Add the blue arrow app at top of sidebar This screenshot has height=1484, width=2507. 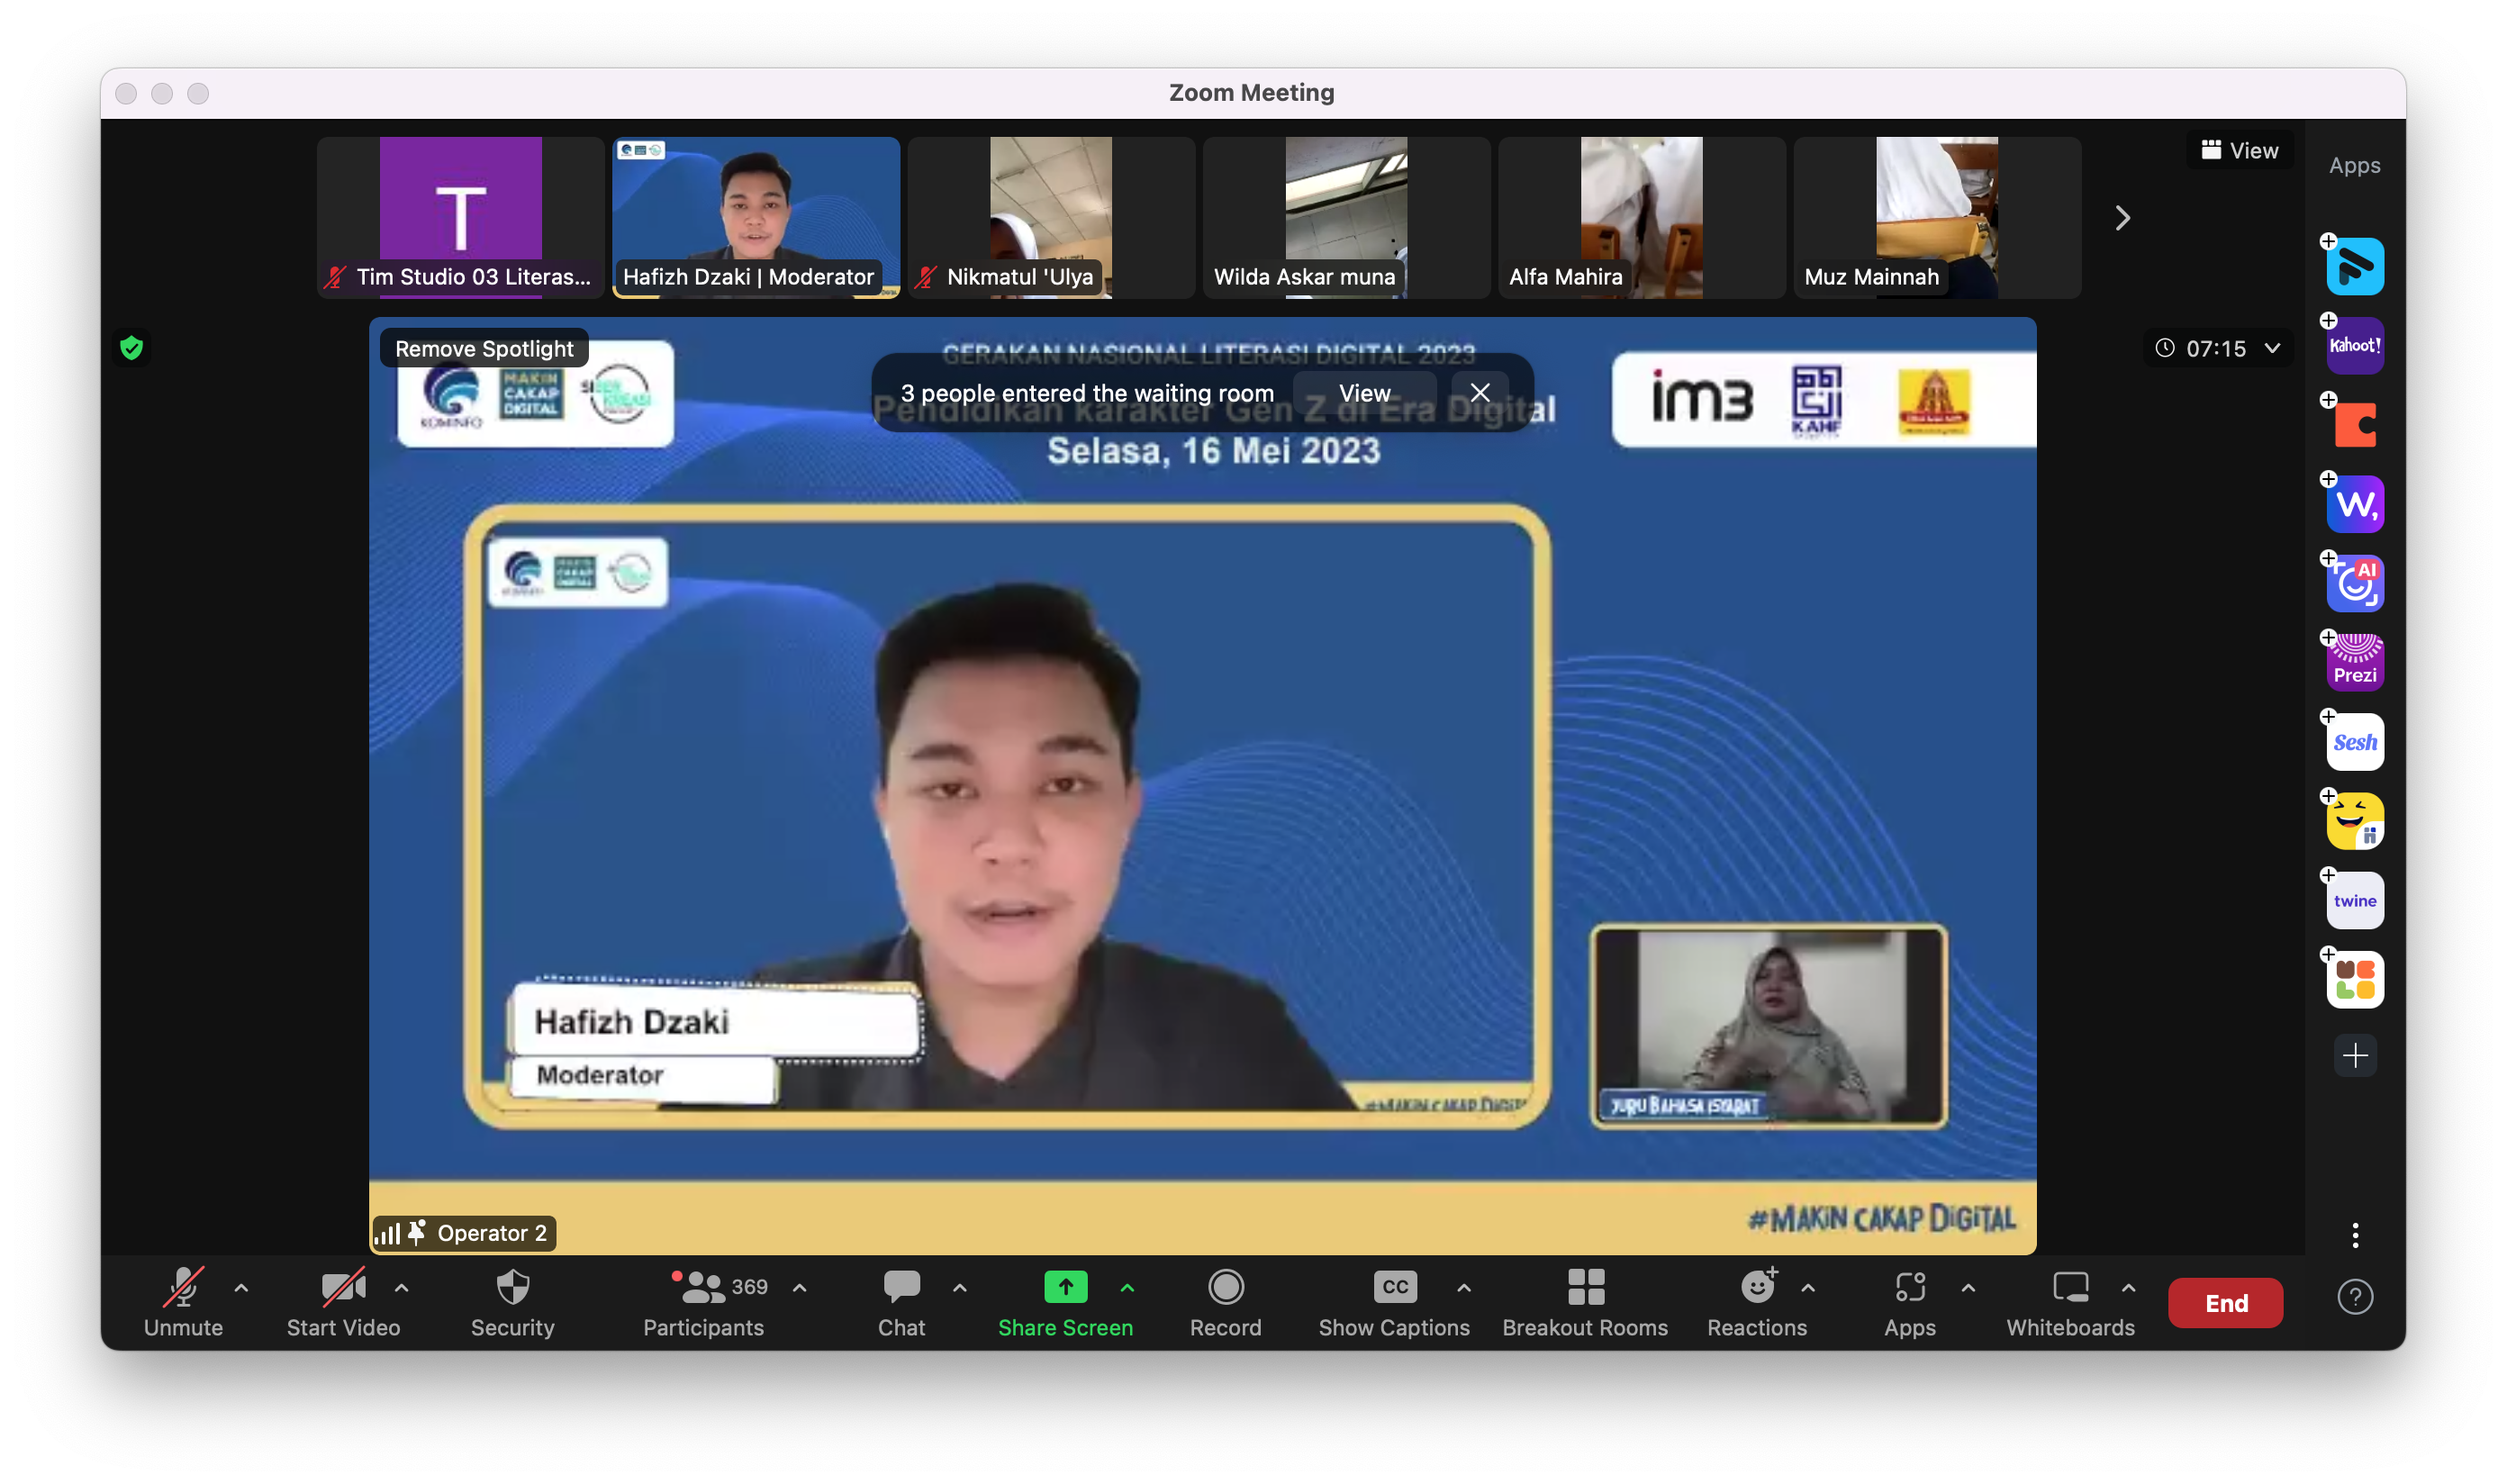pos(2354,265)
